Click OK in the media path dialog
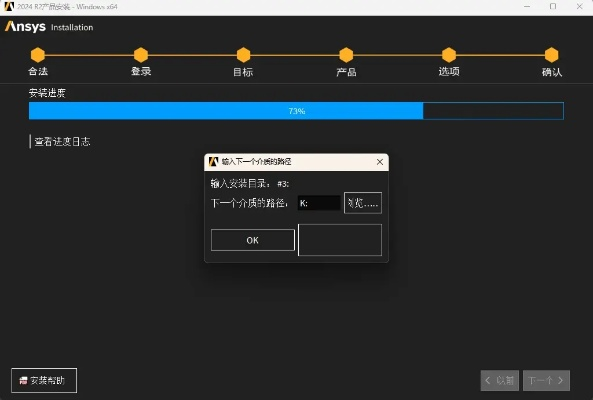 [253, 240]
